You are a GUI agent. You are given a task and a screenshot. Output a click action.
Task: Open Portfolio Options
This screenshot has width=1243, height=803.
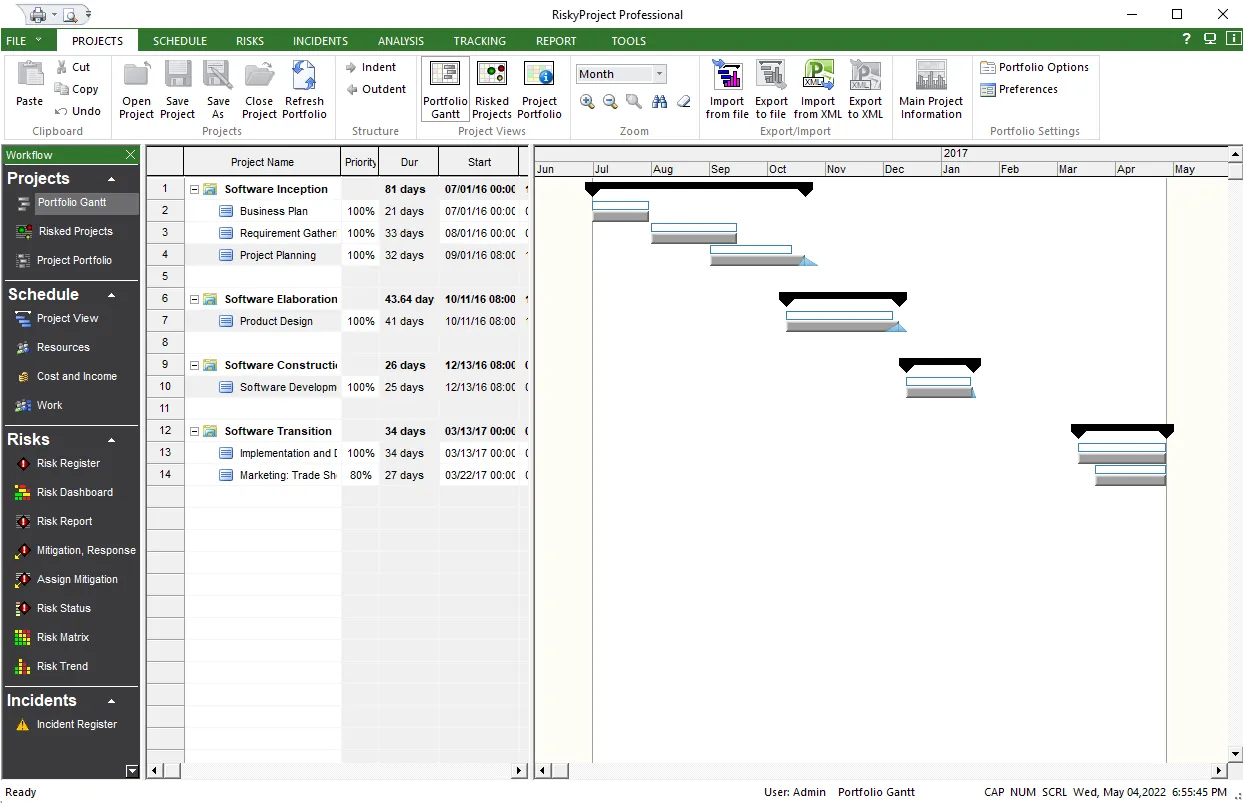point(1034,67)
